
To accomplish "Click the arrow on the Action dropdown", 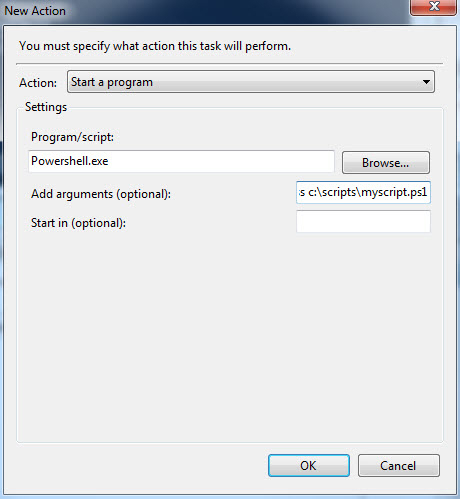I will click(426, 82).
